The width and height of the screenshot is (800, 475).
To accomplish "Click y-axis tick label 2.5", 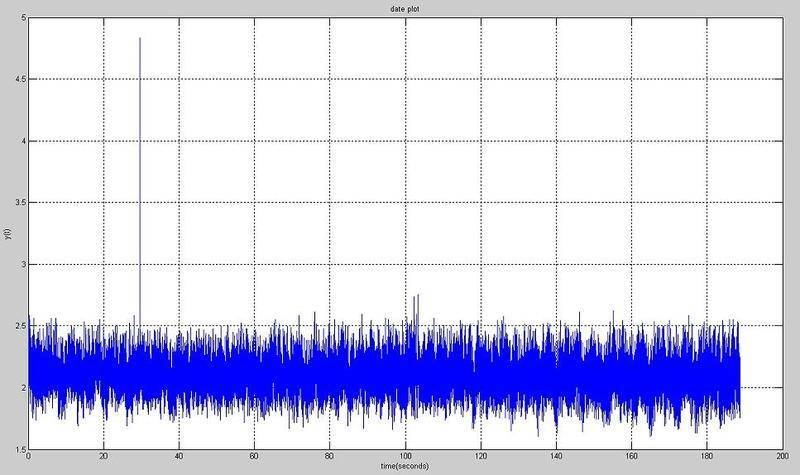I will [x=19, y=325].
